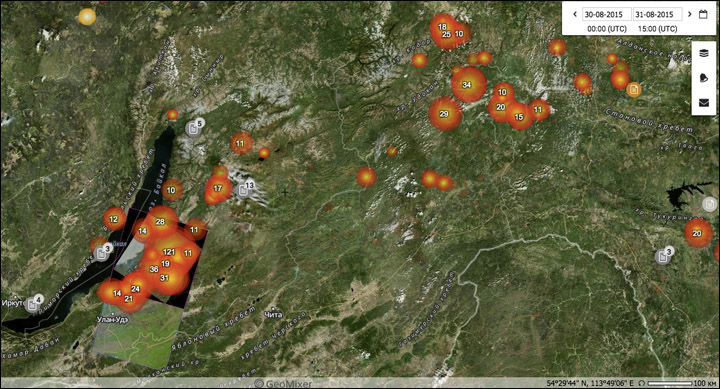Edit end date field 31-08-2015

pyautogui.click(x=657, y=14)
